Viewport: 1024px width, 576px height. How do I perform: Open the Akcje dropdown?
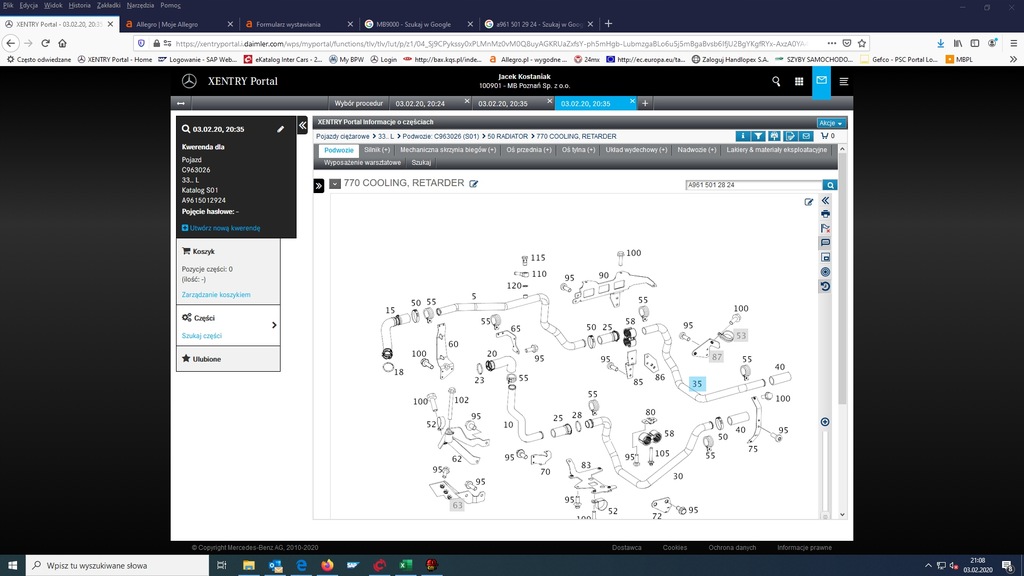coord(831,123)
